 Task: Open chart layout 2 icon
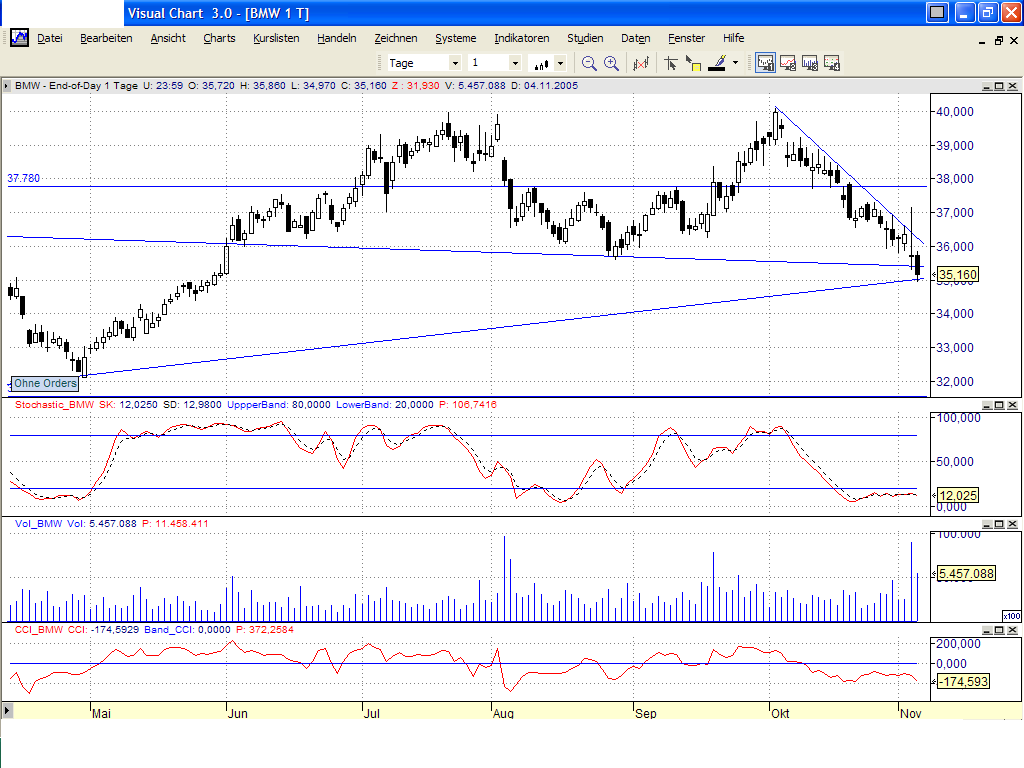[x=788, y=62]
